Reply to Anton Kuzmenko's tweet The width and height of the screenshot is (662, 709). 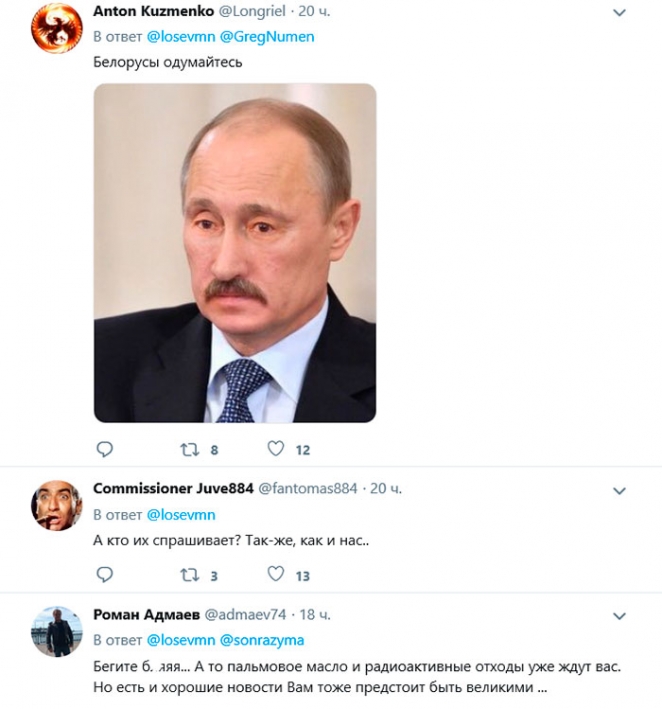[x=104, y=449]
